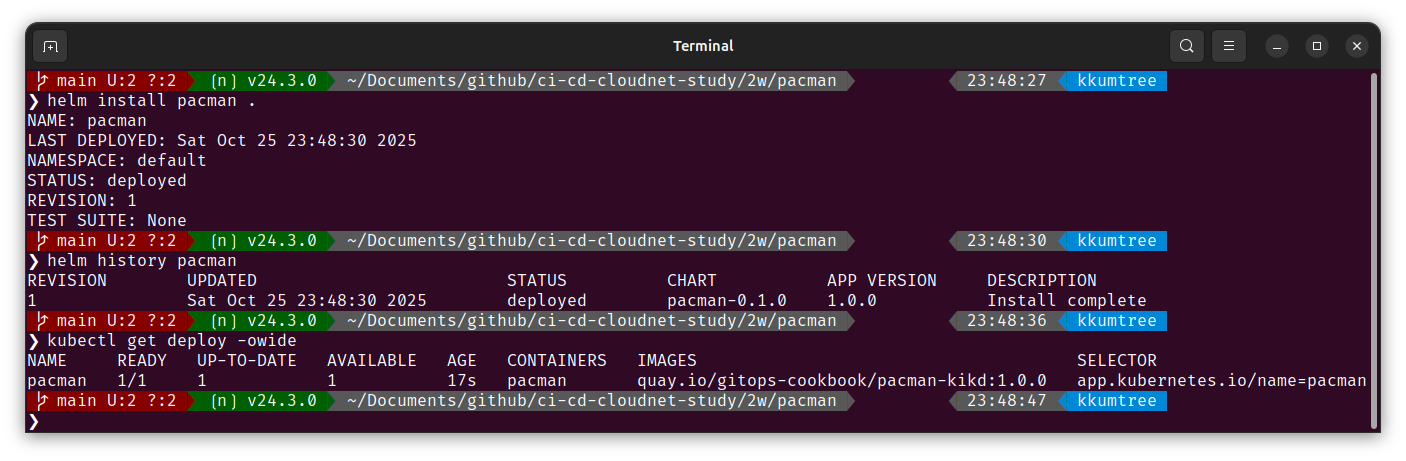The image size is (1406, 461).
Task: Click the git branch icon in top prompt
Action: (42, 81)
